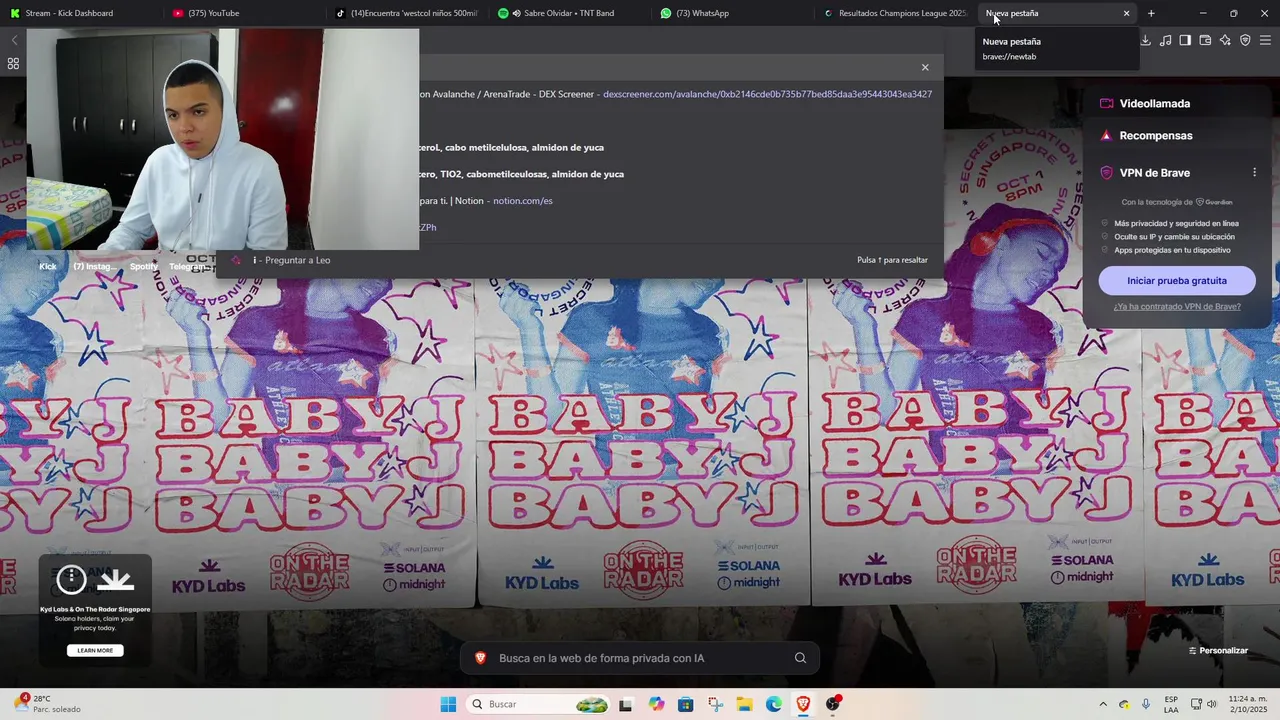Open the Leo AI sparkle icon in the toolbar
Screen dimensions: 1280x720
1225,40
